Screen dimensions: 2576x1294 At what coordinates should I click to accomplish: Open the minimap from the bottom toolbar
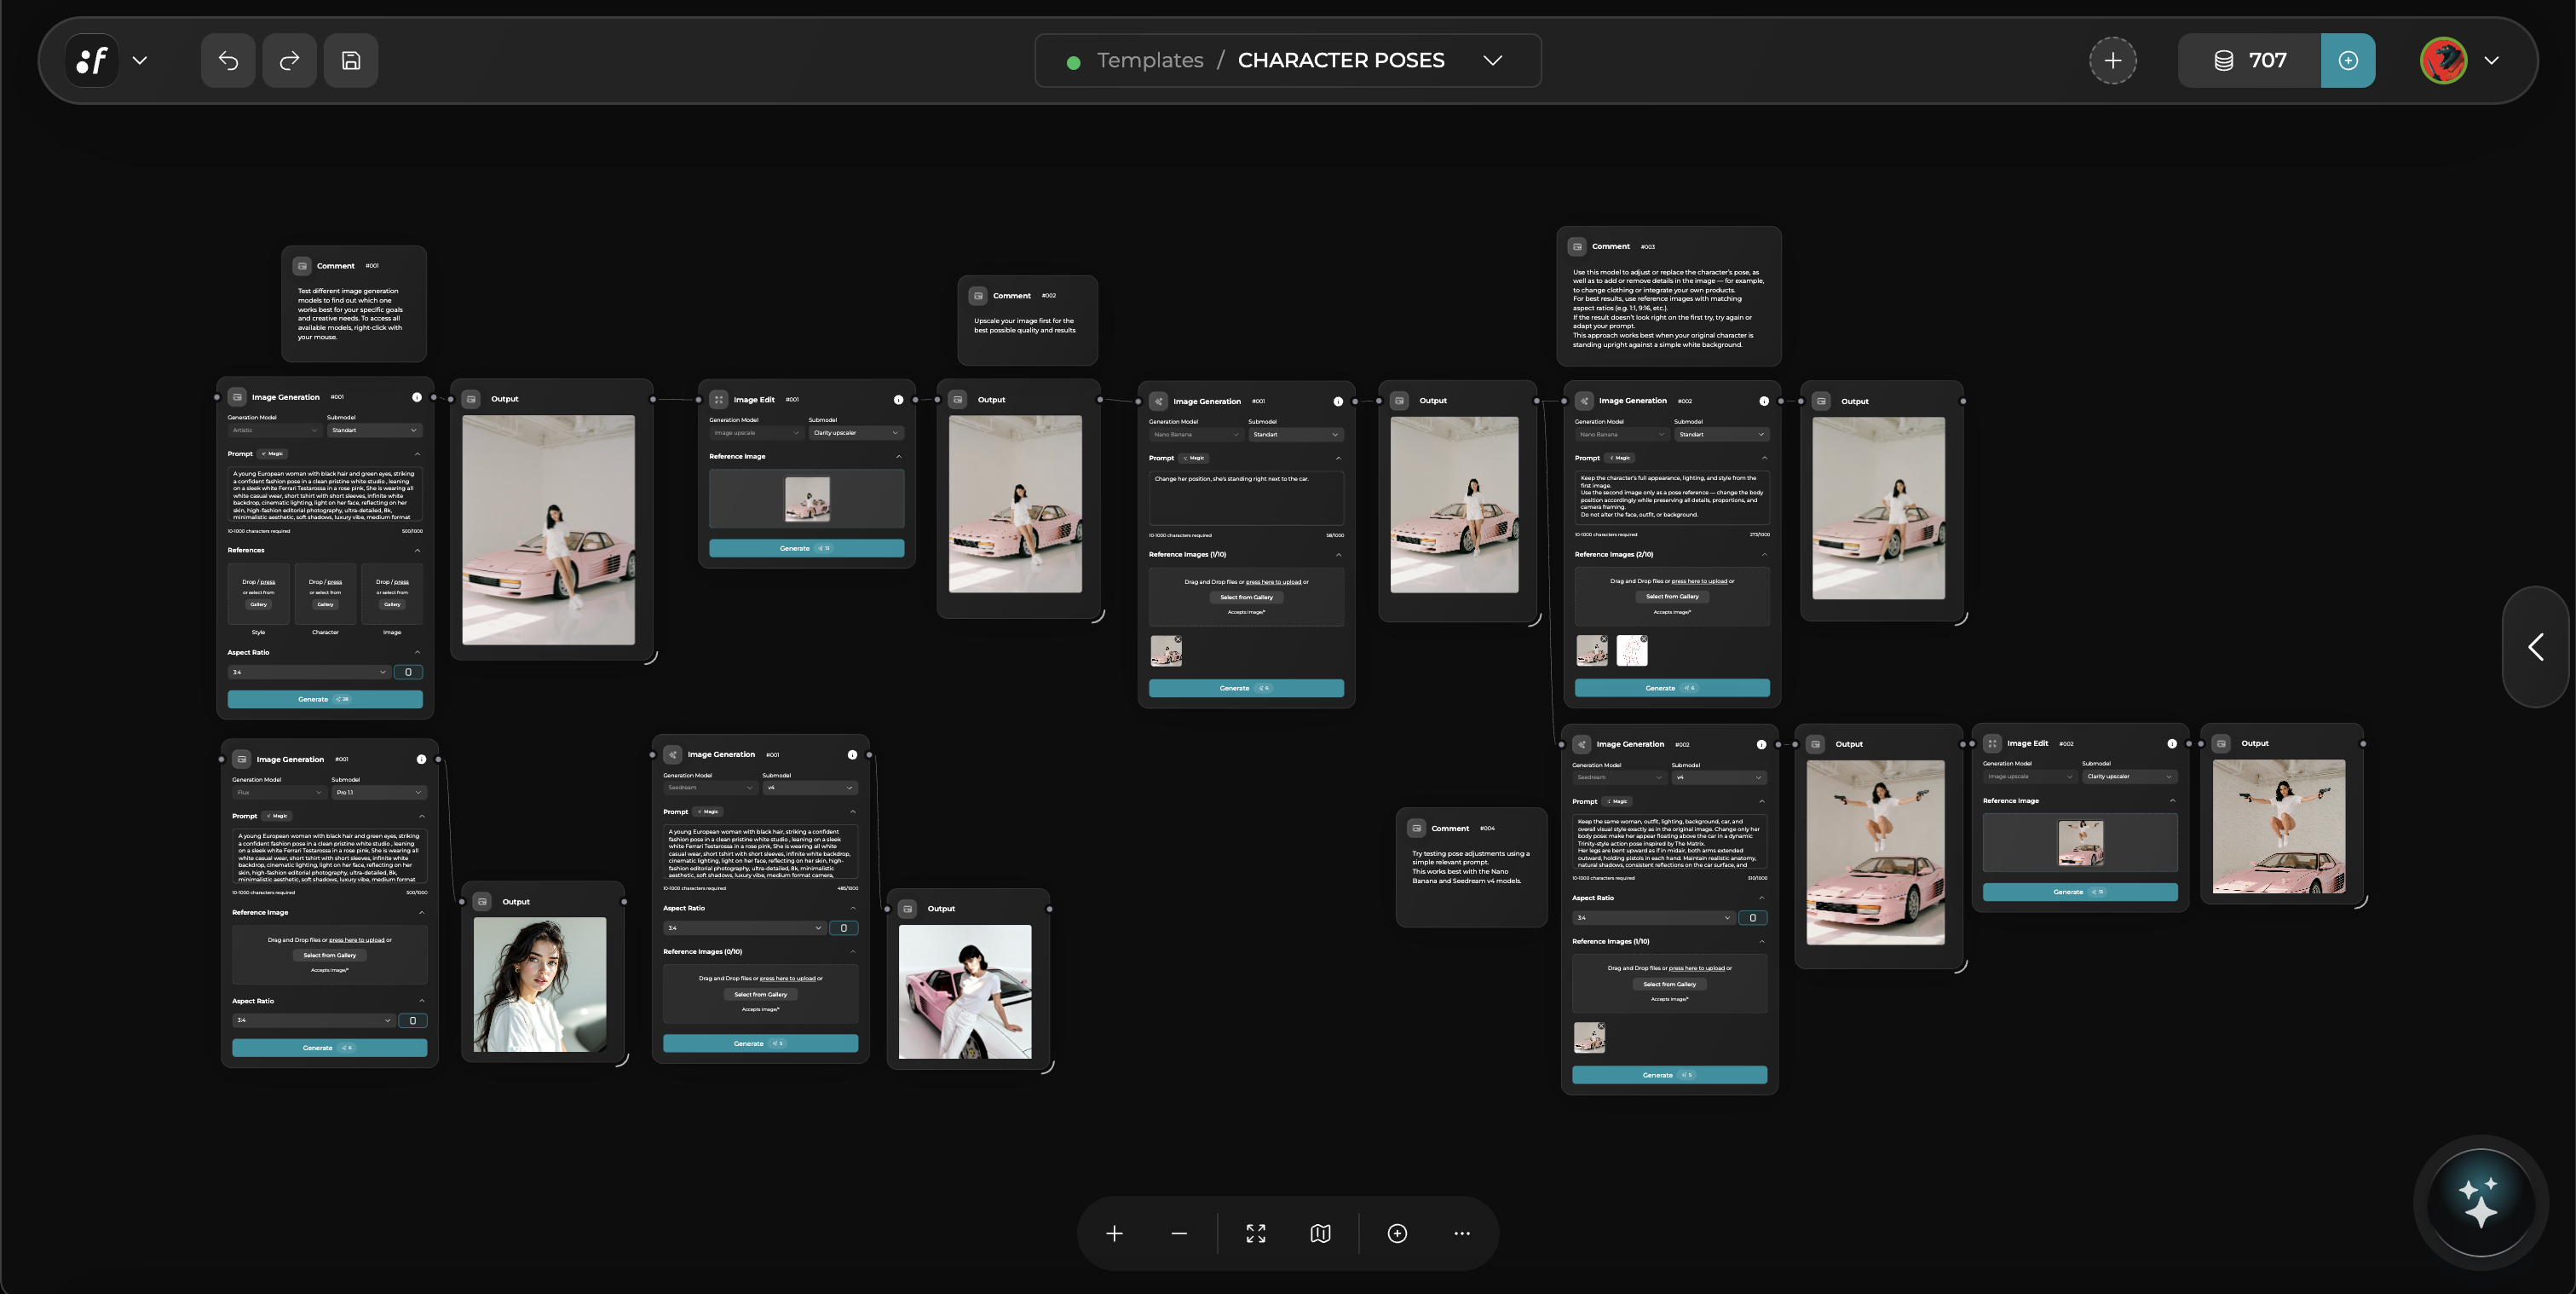pos(1320,1233)
